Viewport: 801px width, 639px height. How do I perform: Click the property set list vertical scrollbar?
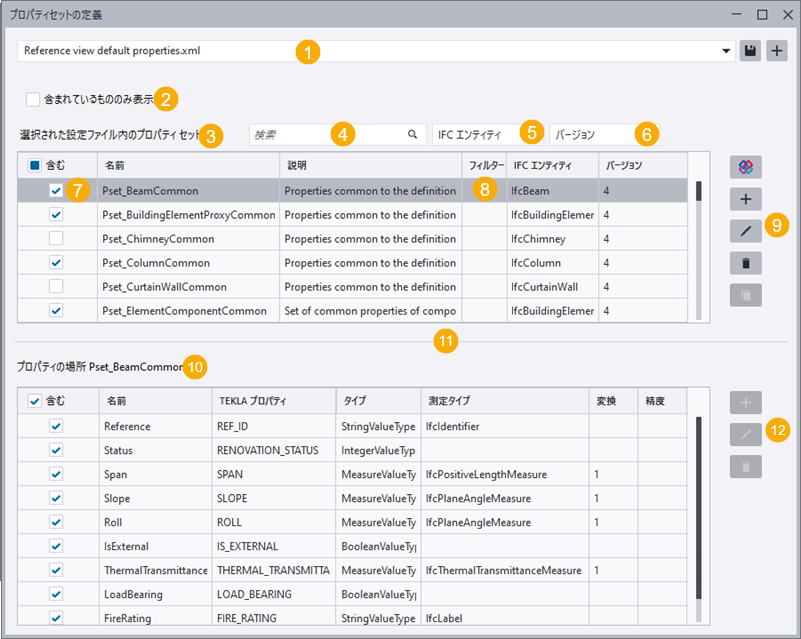pyautogui.click(x=698, y=192)
